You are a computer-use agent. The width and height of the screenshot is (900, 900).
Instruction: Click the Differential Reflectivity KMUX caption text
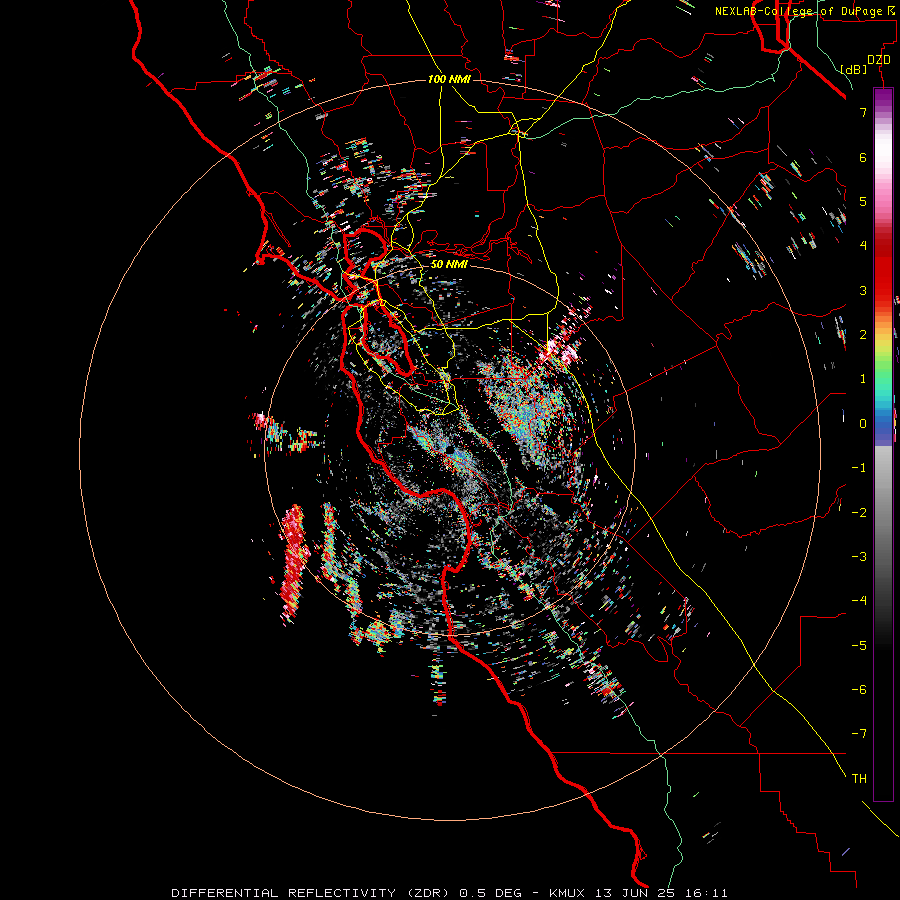[x=449, y=893]
